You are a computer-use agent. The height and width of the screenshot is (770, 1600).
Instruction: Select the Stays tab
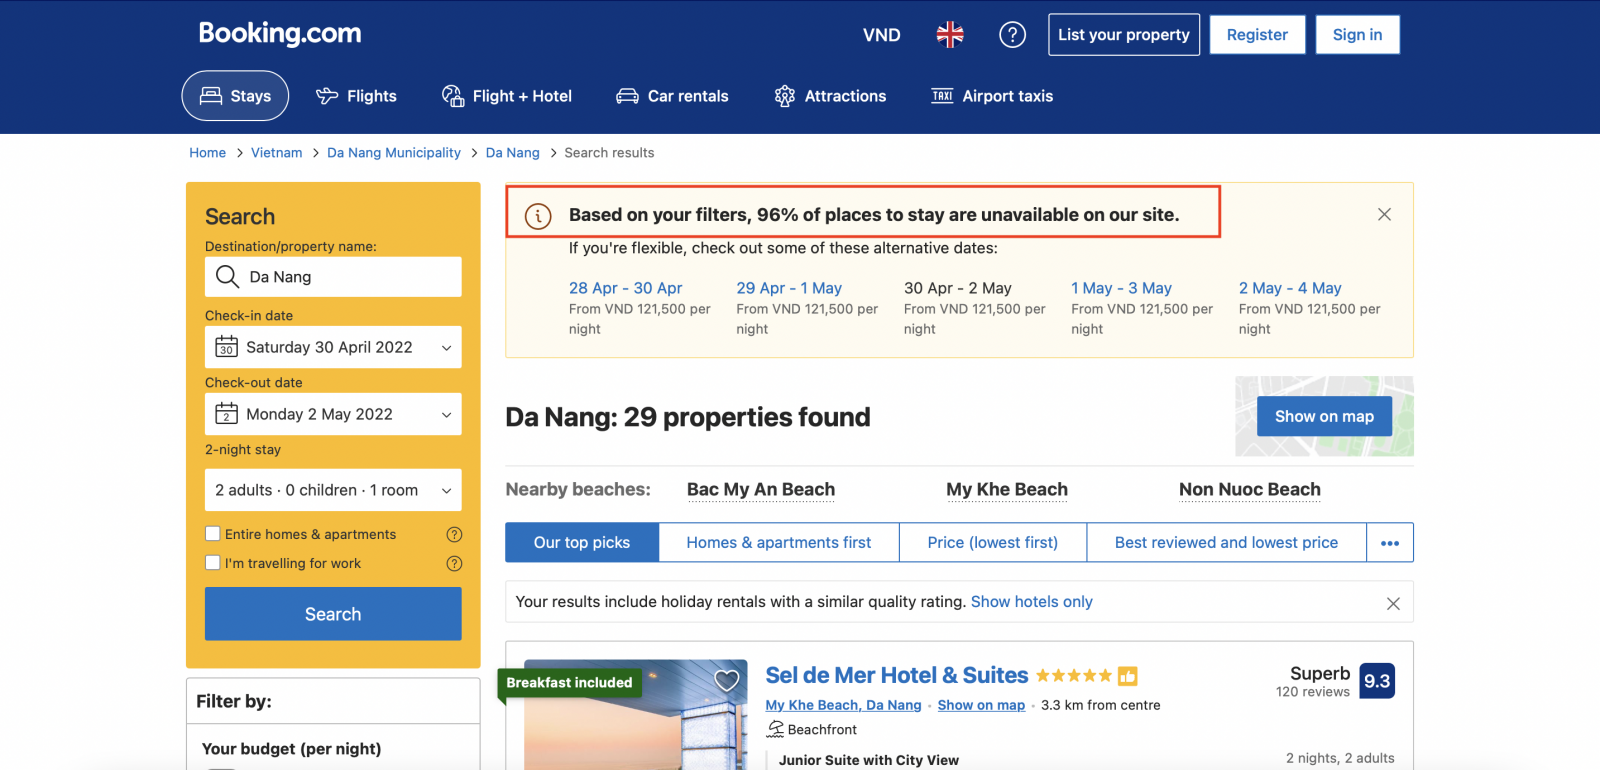(x=235, y=96)
